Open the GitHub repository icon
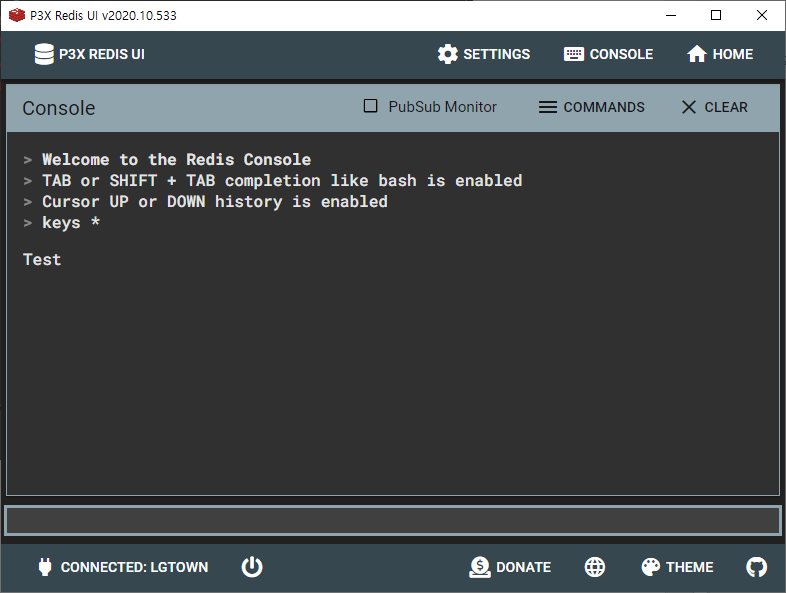Image resolution: width=786 pixels, height=593 pixels. coord(756,567)
